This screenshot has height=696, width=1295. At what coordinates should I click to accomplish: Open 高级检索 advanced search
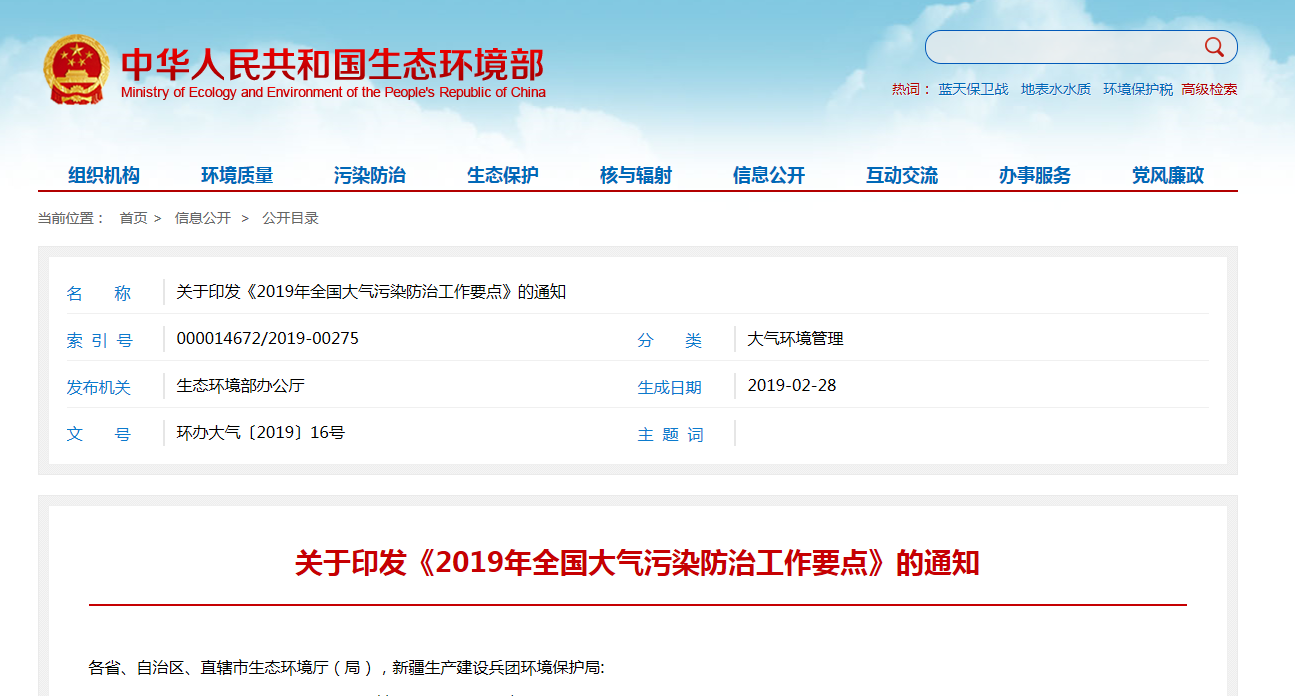tap(1209, 89)
